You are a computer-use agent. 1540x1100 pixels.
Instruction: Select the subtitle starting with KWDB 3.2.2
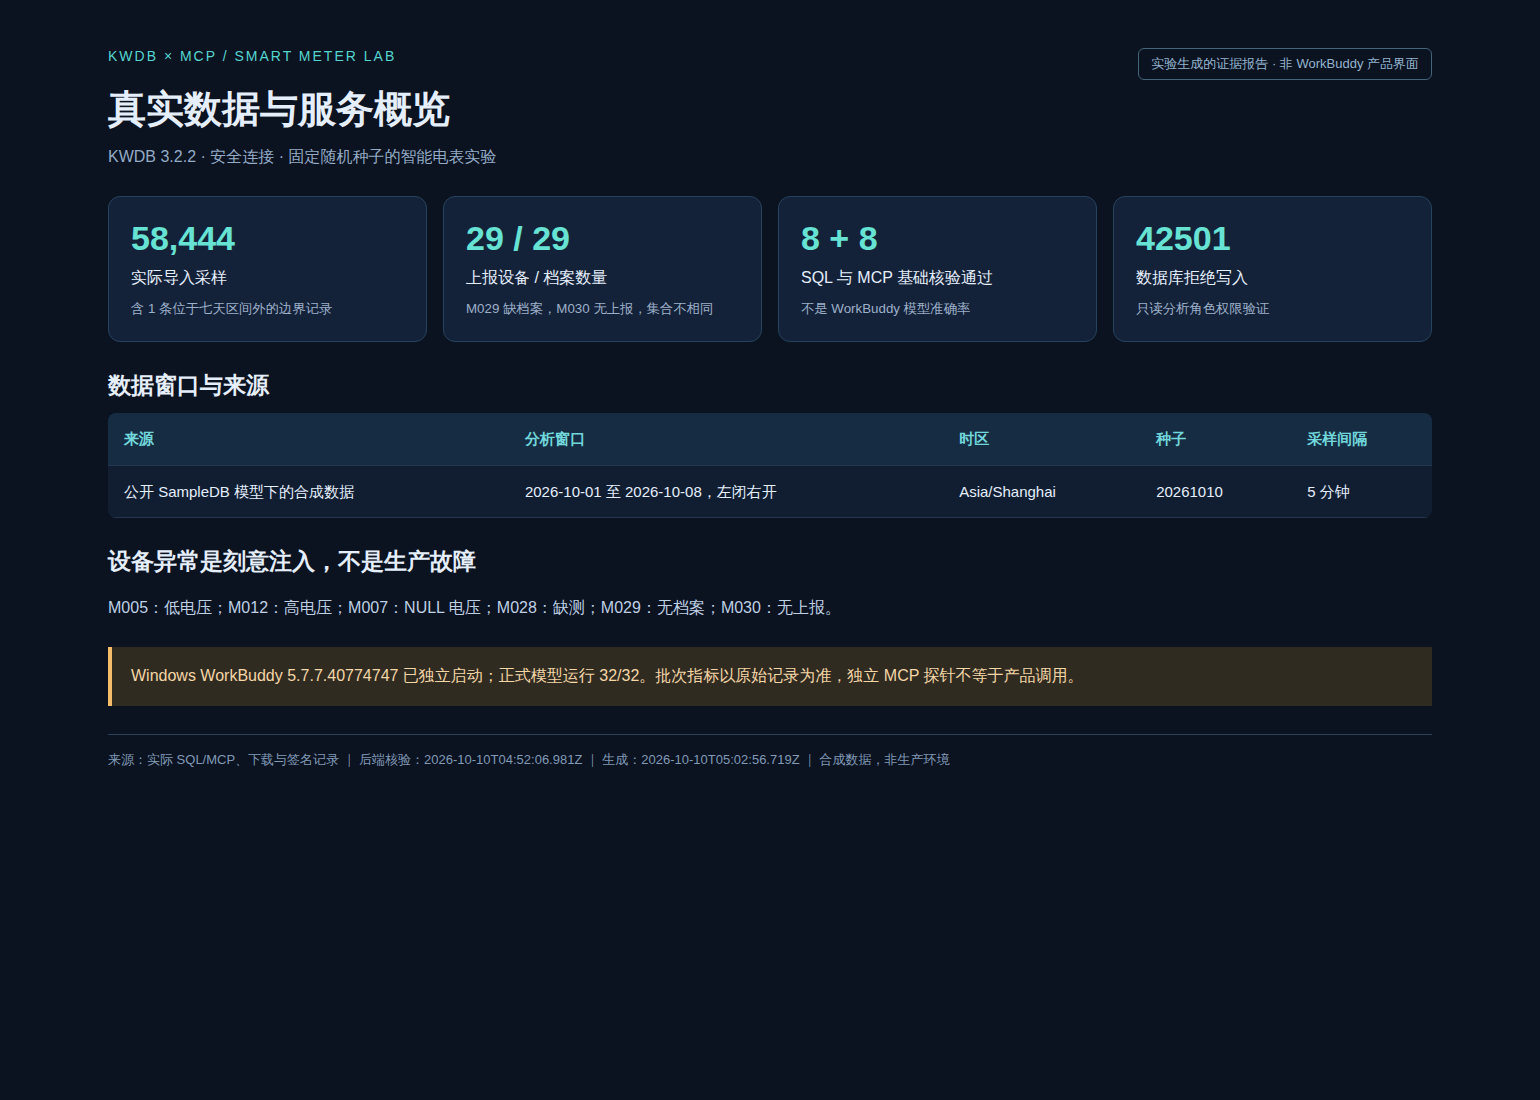pyautogui.click(x=302, y=157)
